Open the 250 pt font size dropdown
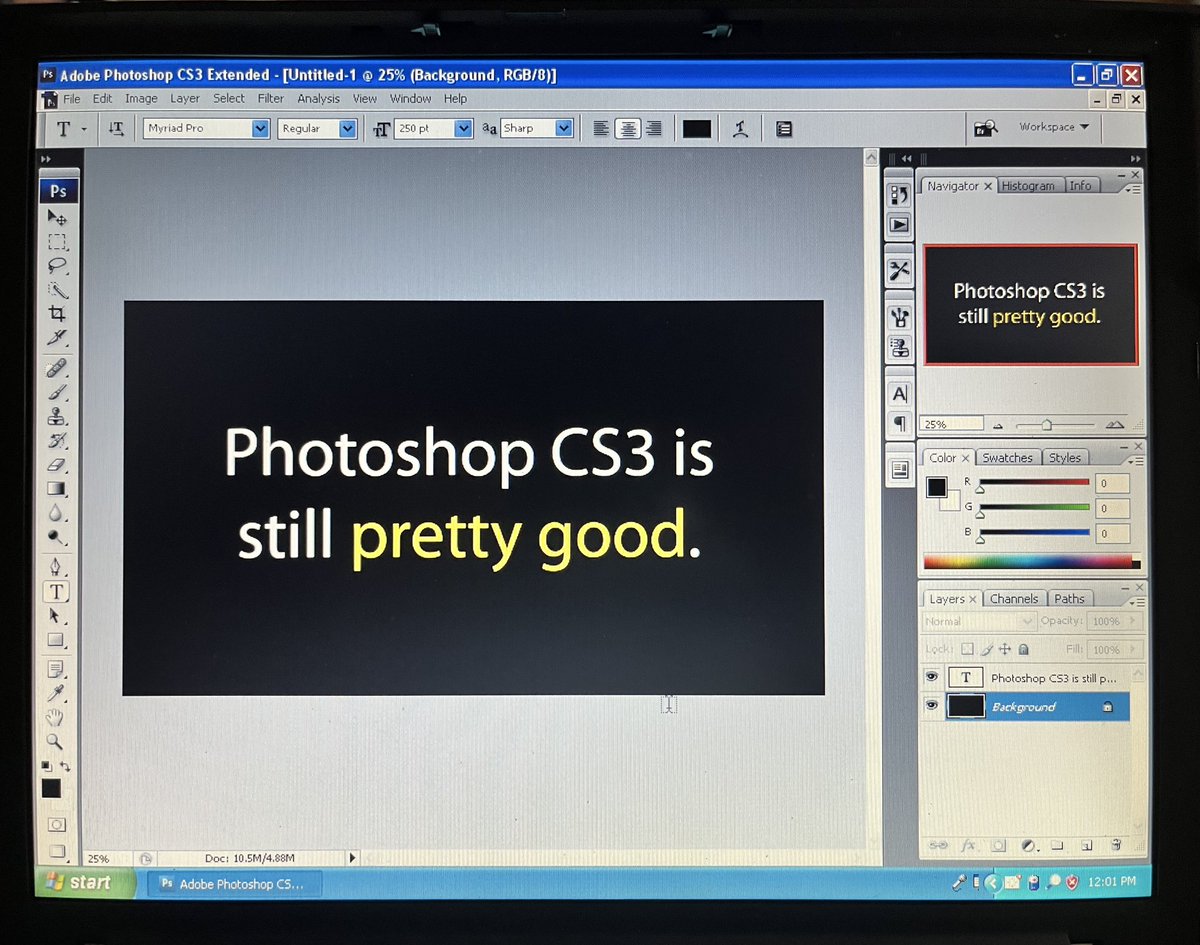This screenshot has width=1200, height=945. point(463,128)
